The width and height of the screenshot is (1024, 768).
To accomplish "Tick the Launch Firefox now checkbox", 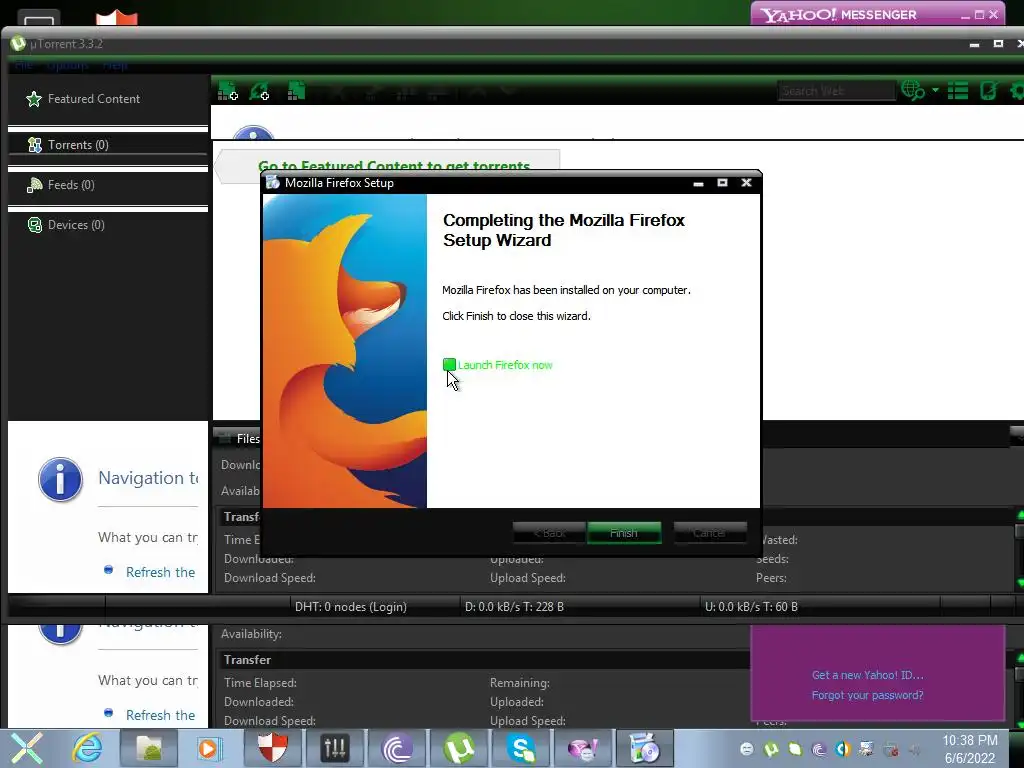I will click(x=449, y=365).
